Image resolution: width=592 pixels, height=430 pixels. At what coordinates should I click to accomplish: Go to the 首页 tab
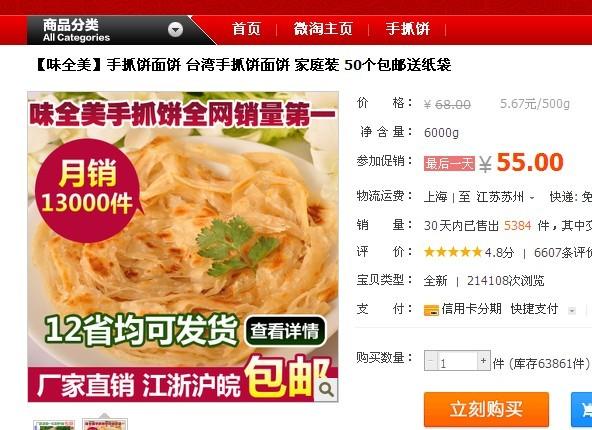pos(246,29)
